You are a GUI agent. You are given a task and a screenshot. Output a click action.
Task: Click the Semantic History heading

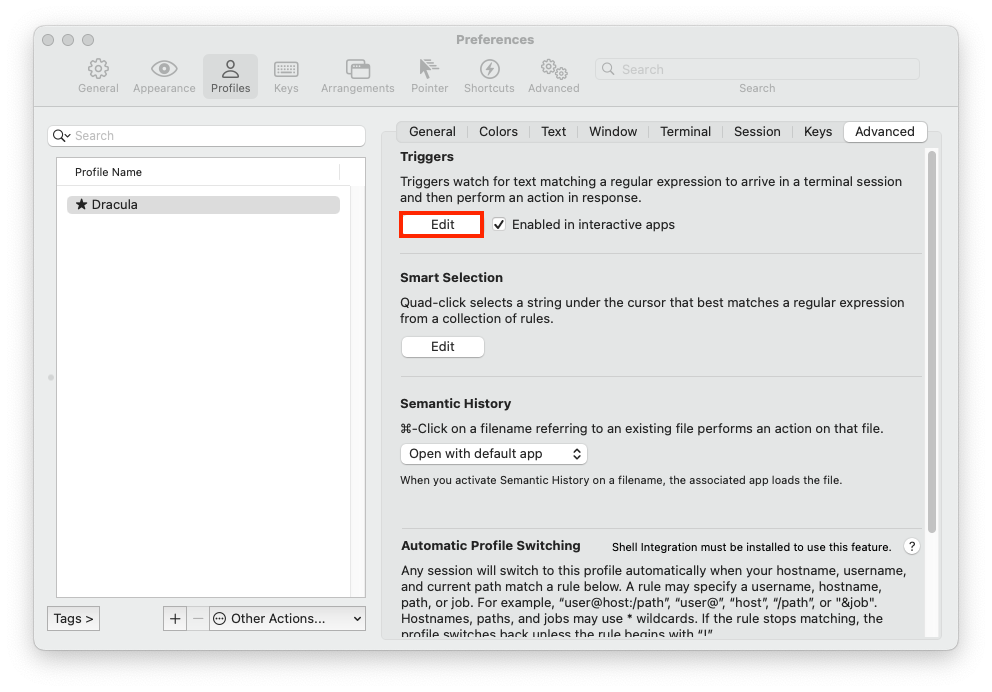coord(456,404)
